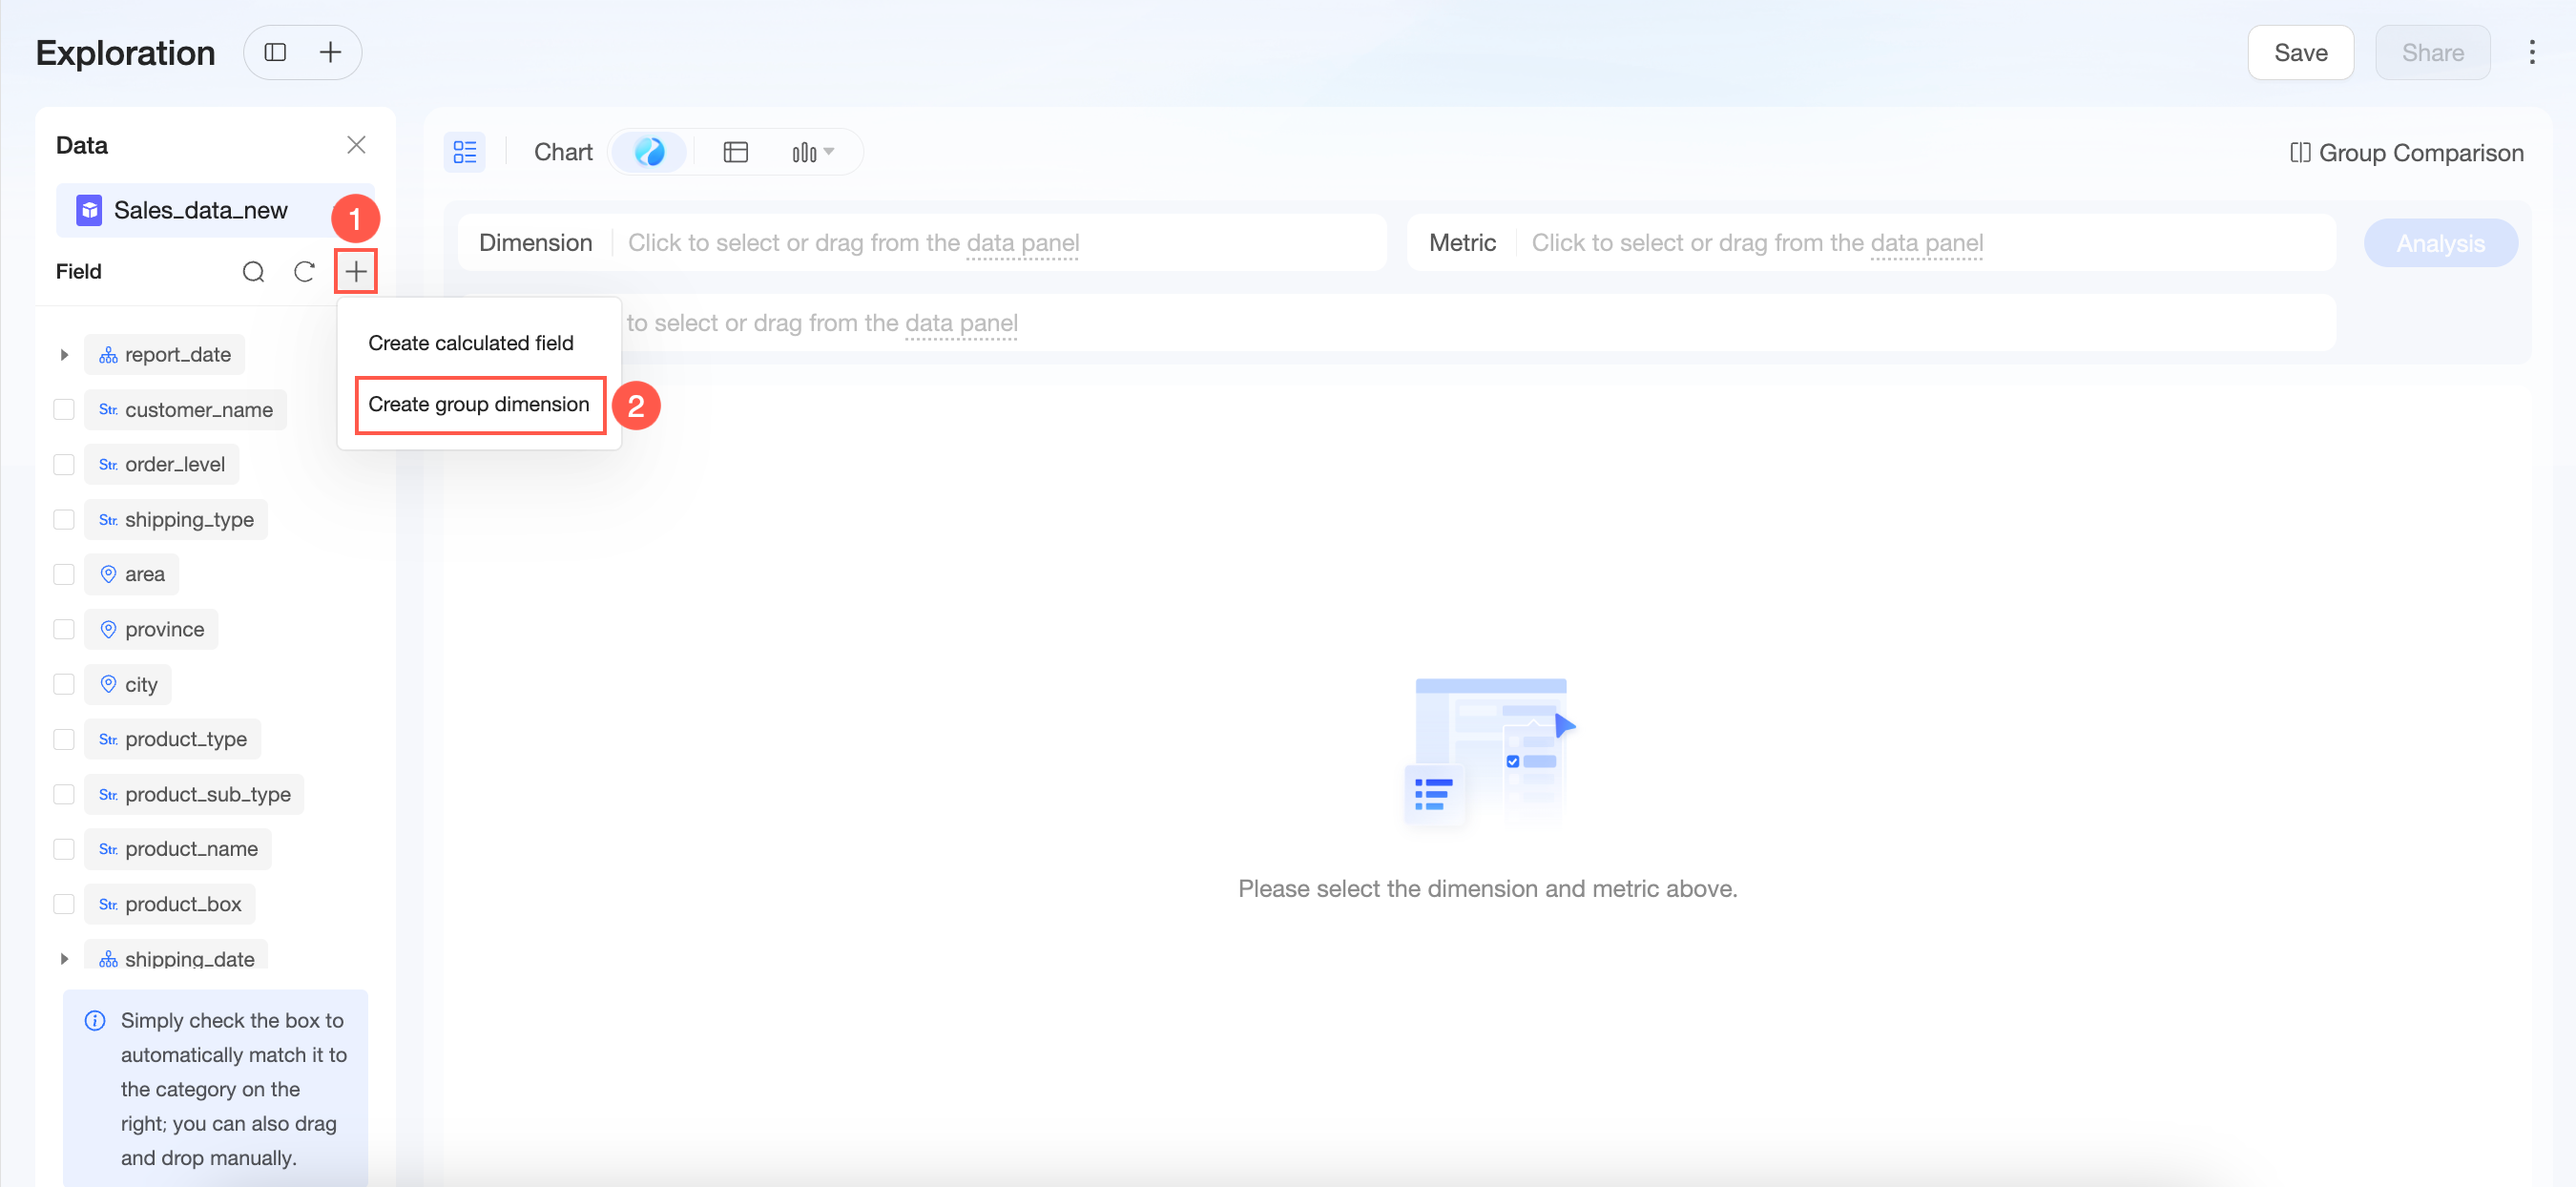
Task: Check the shipping_type field box
Action: pos(64,520)
